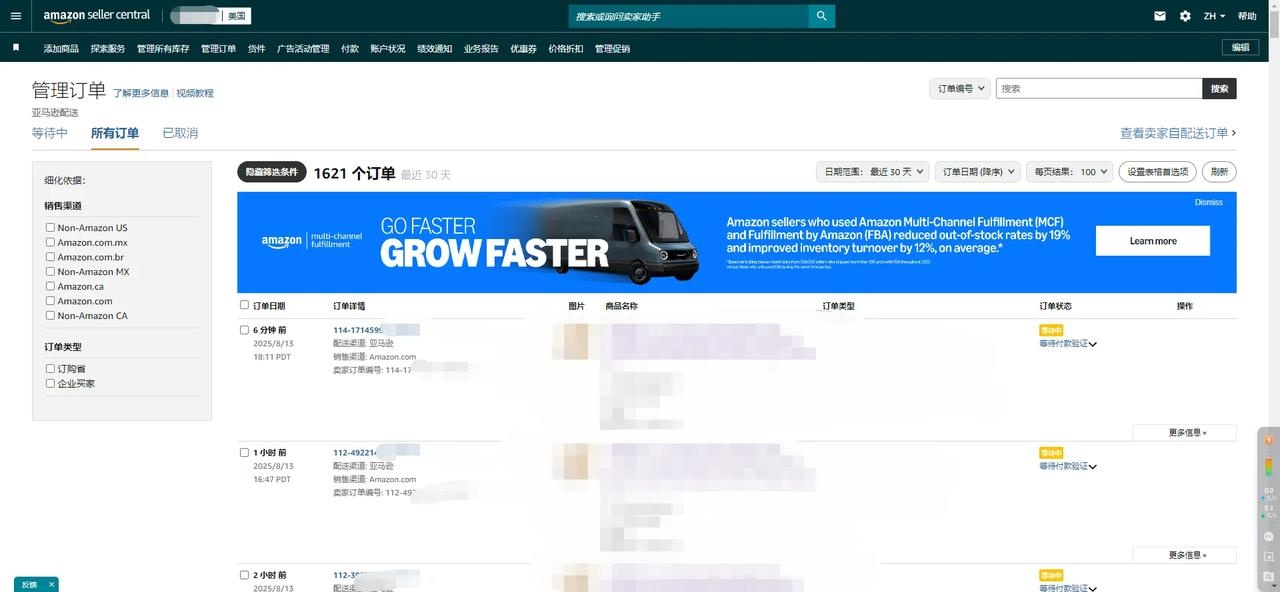
Task: Click the order search text field
Action: [1099, 88]
